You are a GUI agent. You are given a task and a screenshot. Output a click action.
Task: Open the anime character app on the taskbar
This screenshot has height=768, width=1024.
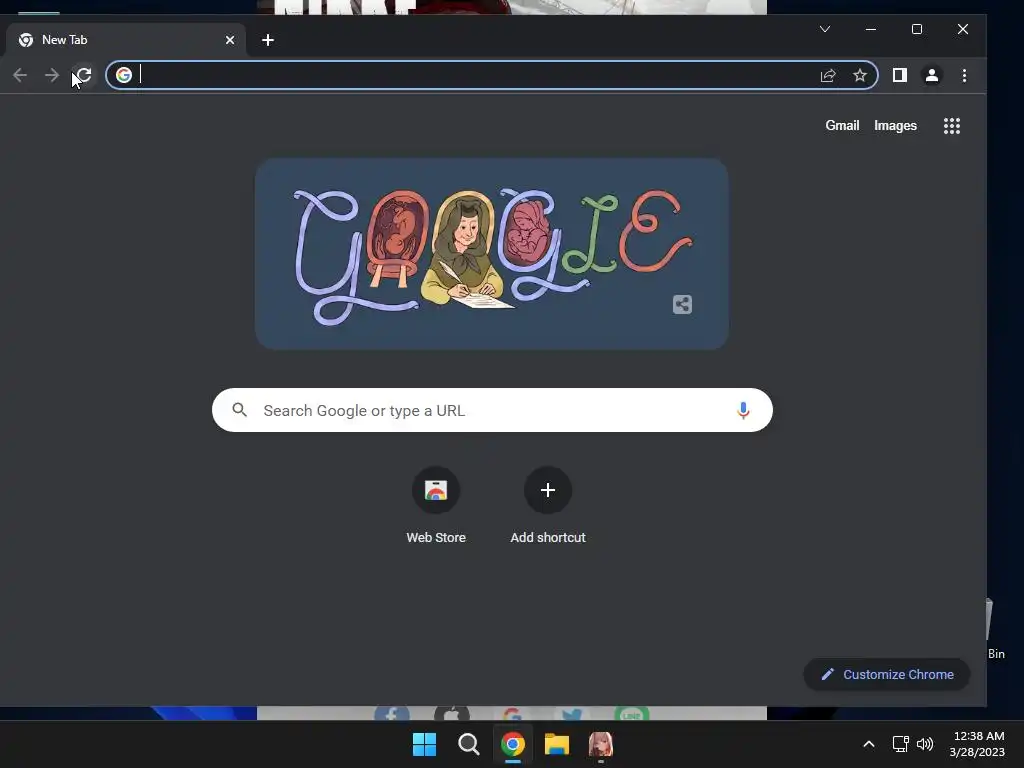[601, 744]
